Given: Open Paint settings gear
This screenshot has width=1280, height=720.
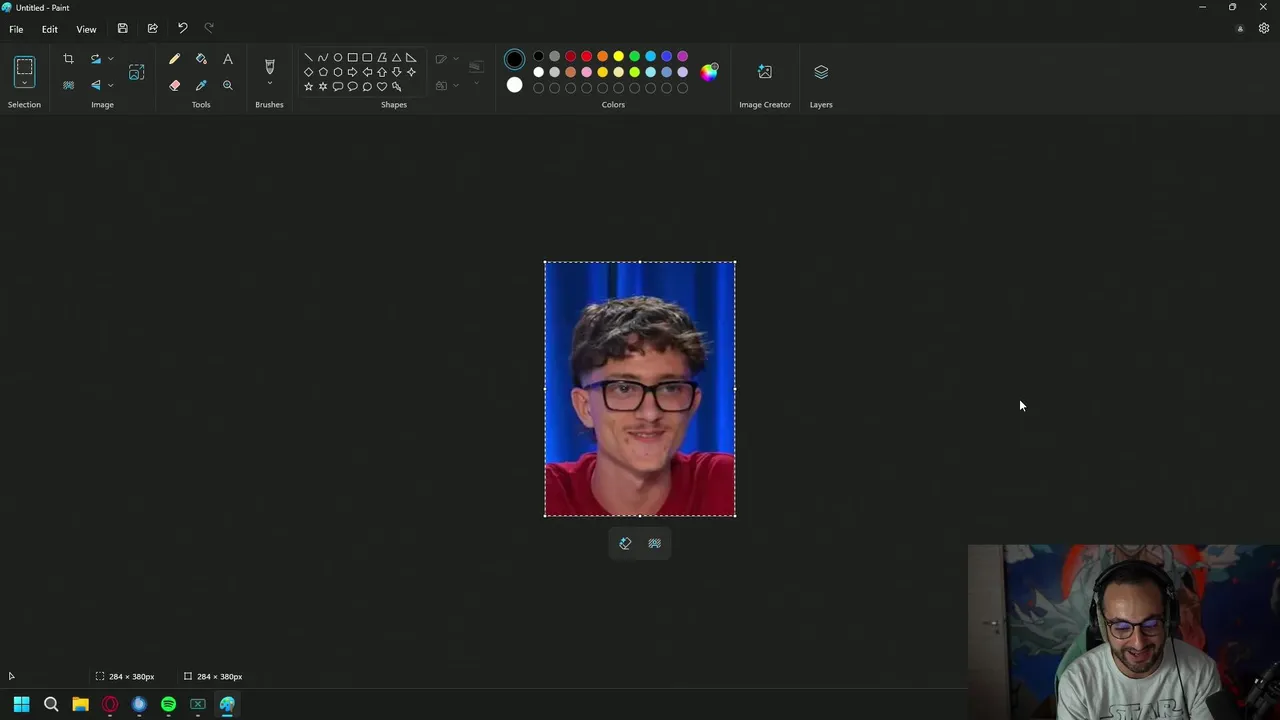Looking at the screenshot, I should [x=1264, y=28].
